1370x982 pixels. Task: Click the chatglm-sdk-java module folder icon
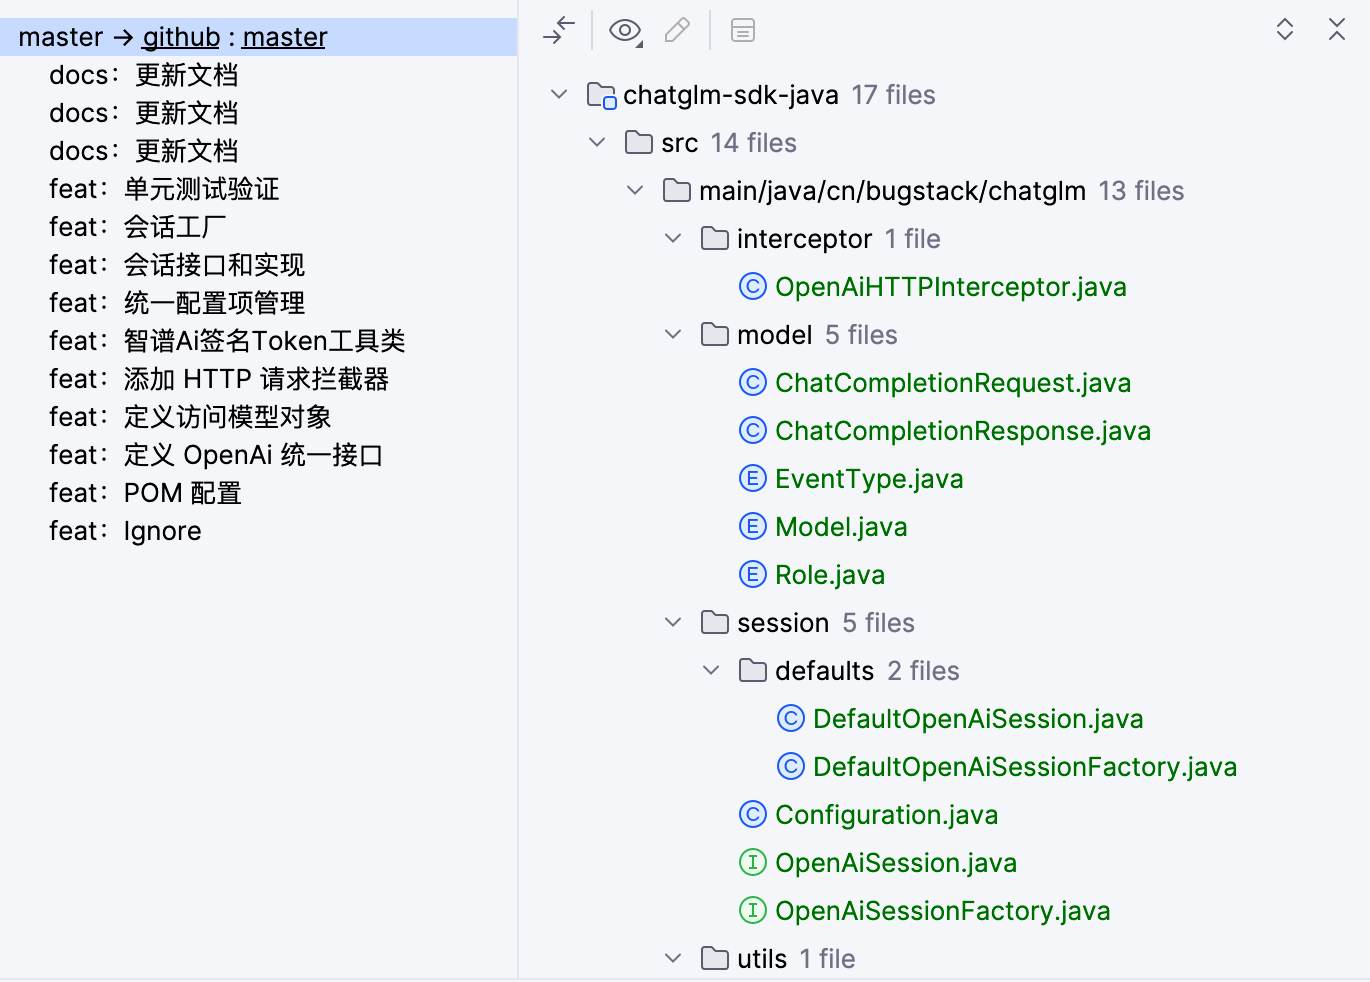click(x=601, y=95)
